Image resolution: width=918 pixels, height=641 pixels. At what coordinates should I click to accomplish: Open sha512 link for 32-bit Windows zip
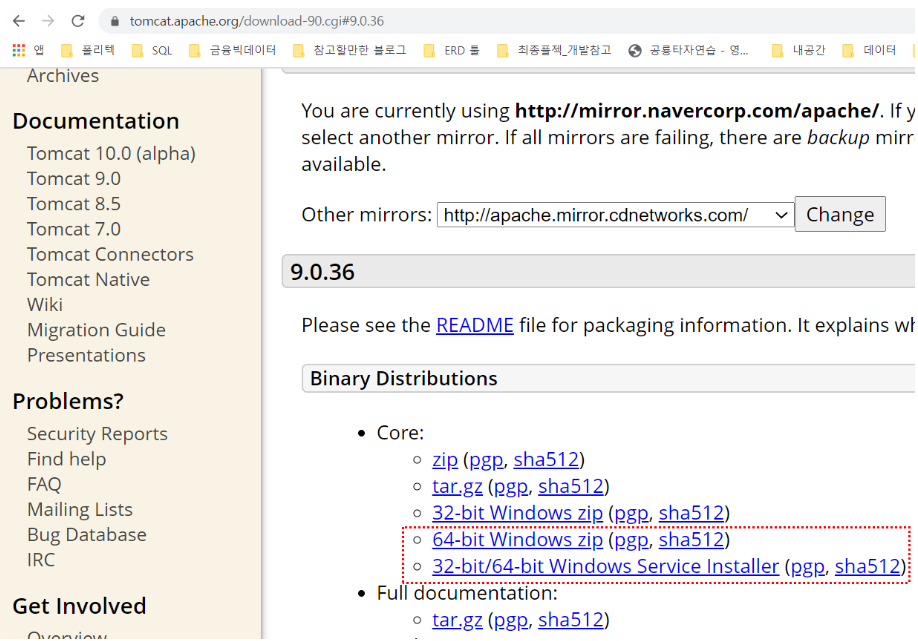(691, 513)
